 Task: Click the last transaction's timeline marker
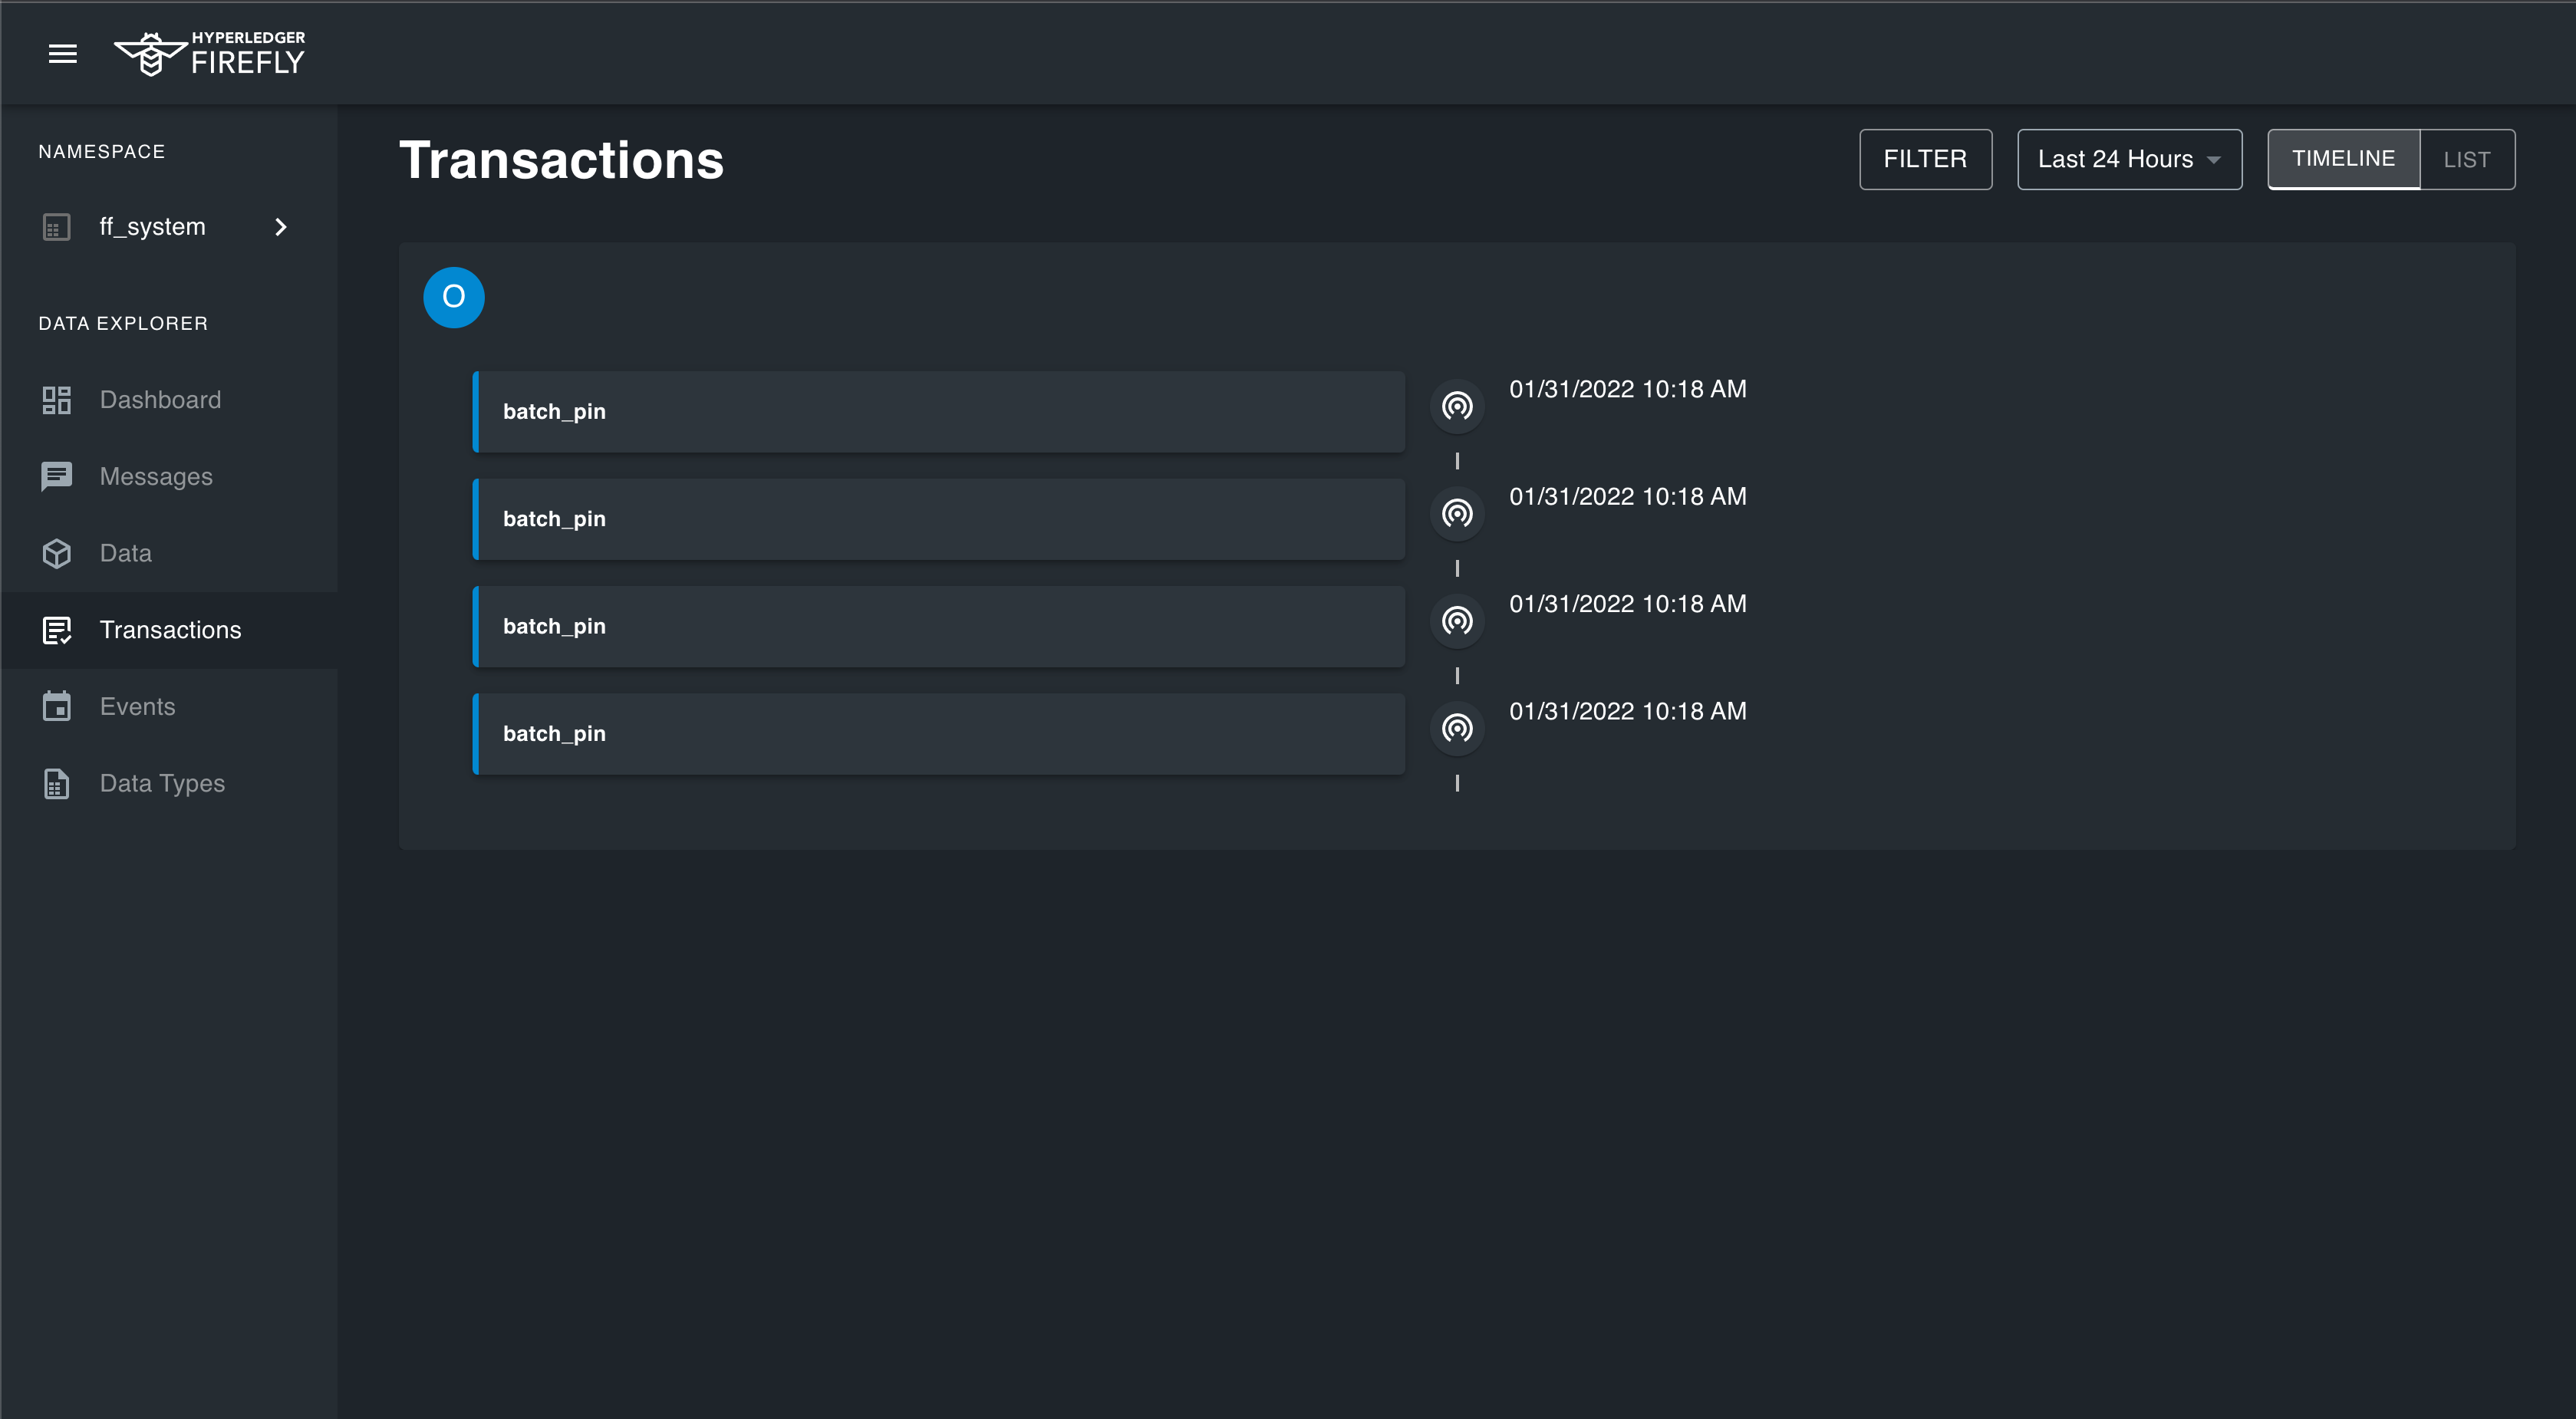coord(1457,728)
